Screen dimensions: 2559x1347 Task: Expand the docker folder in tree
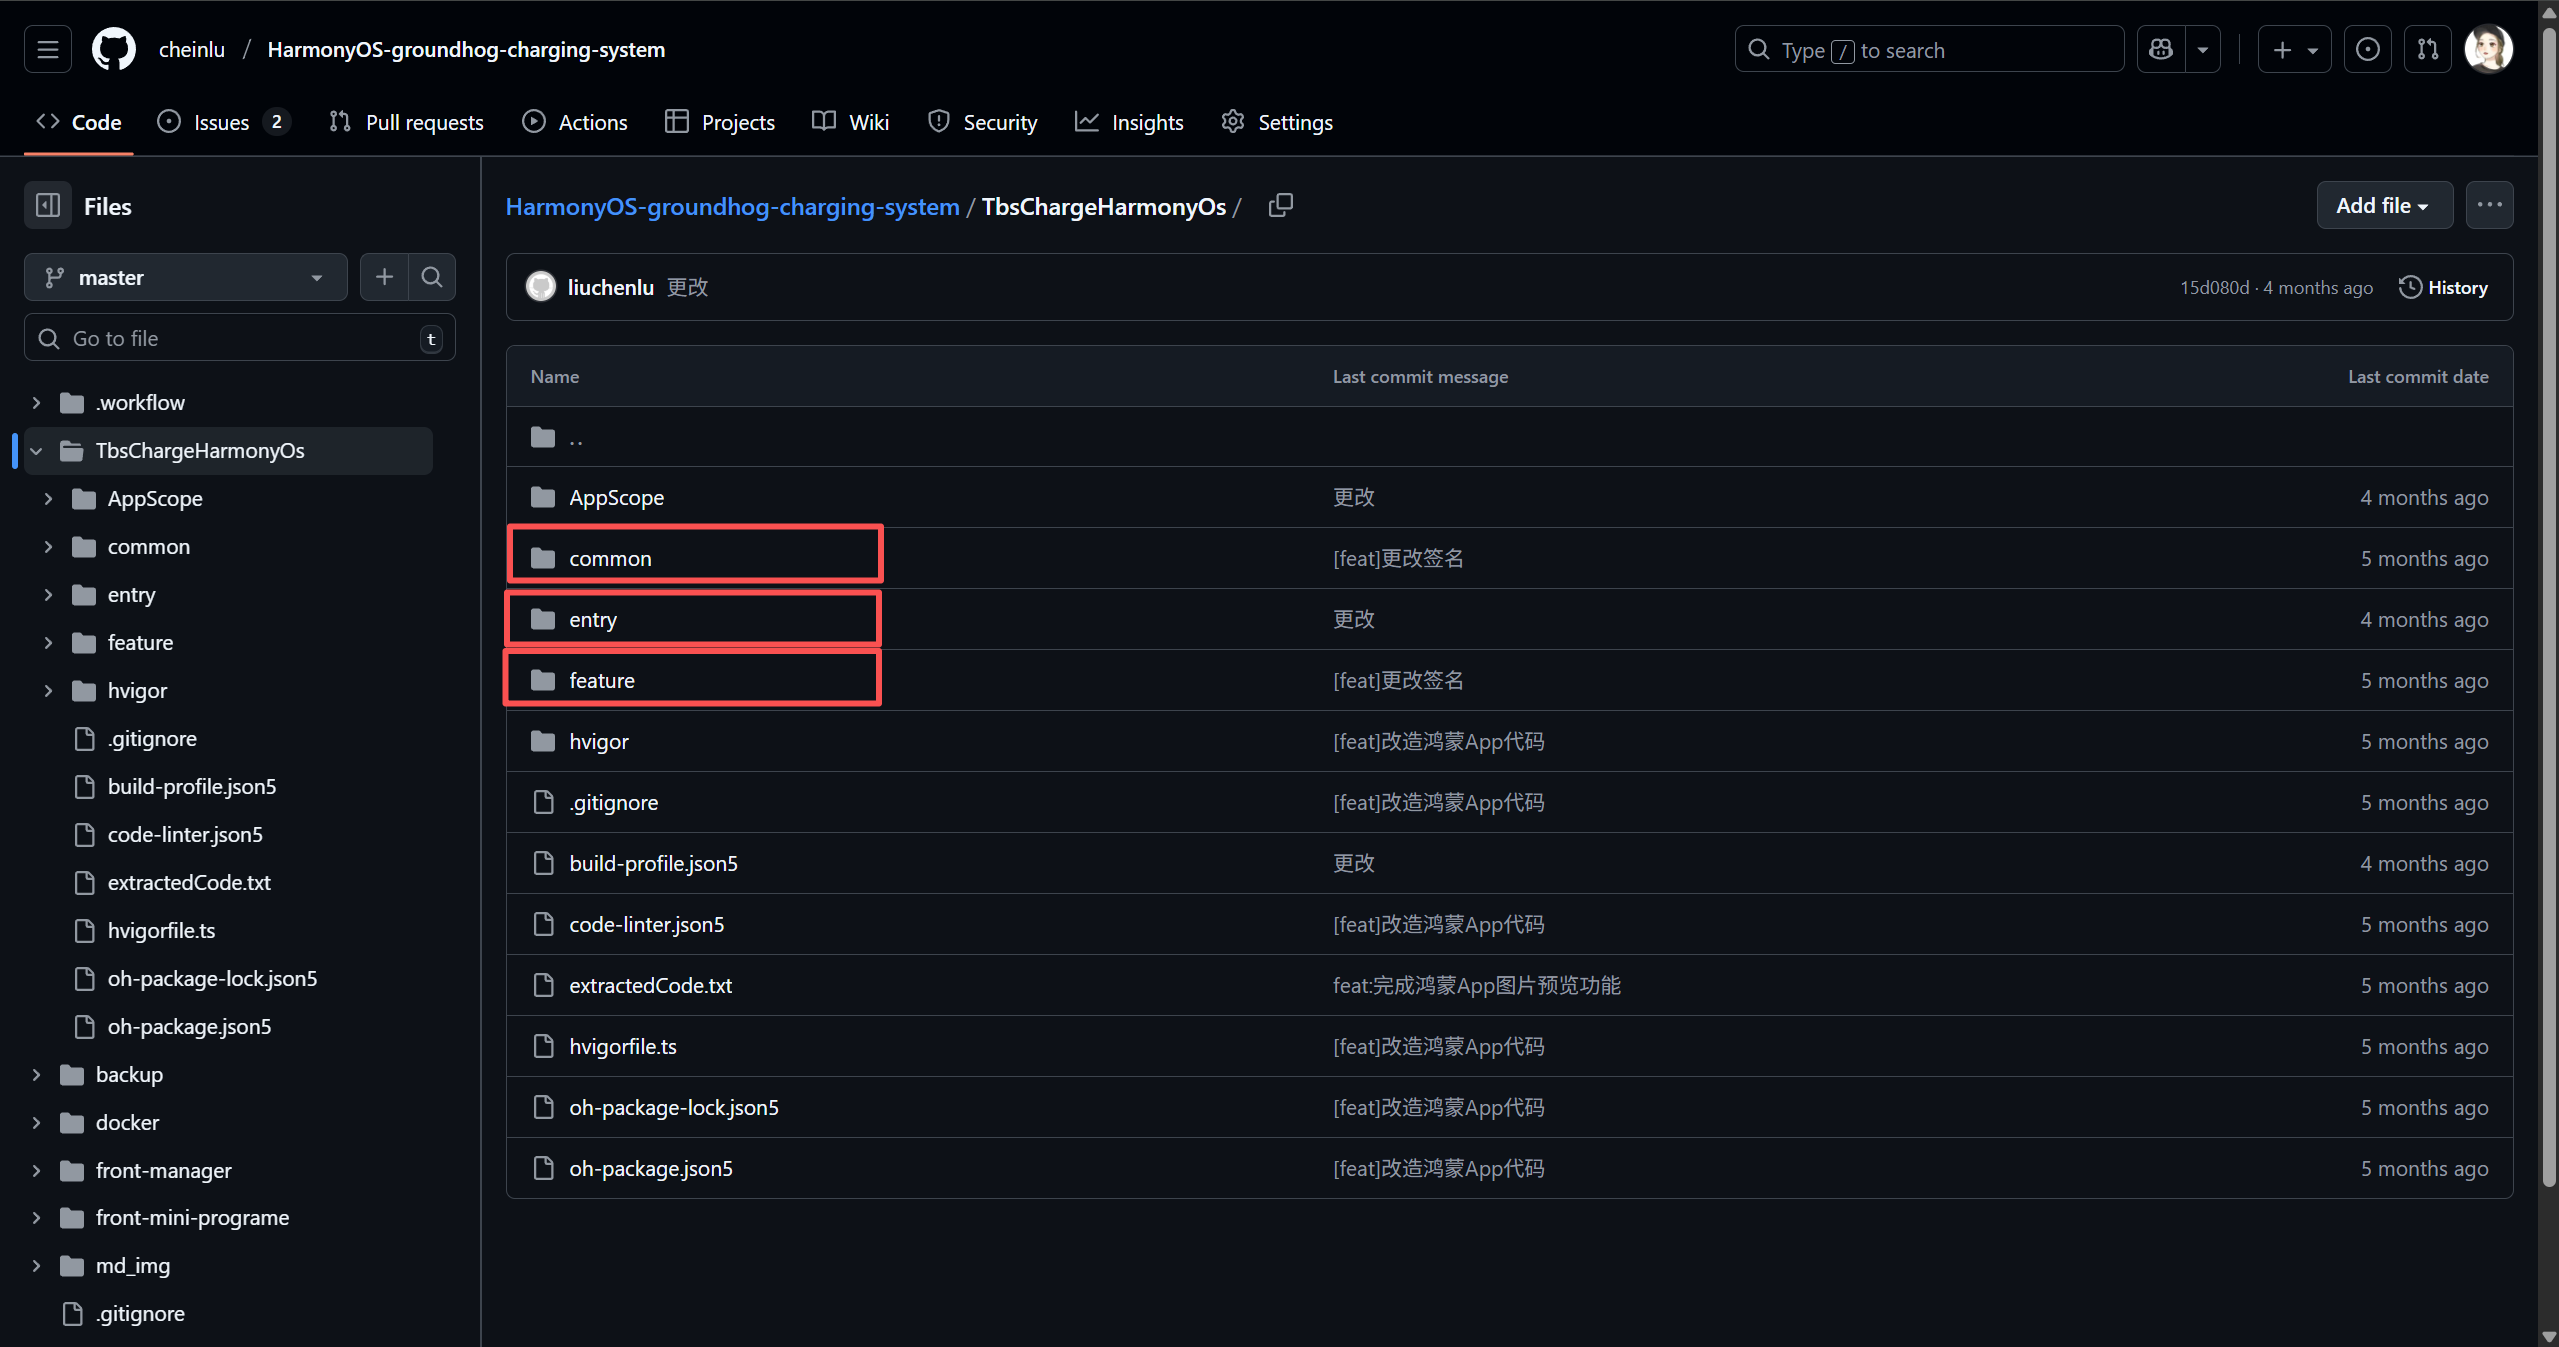point(37,1122)
